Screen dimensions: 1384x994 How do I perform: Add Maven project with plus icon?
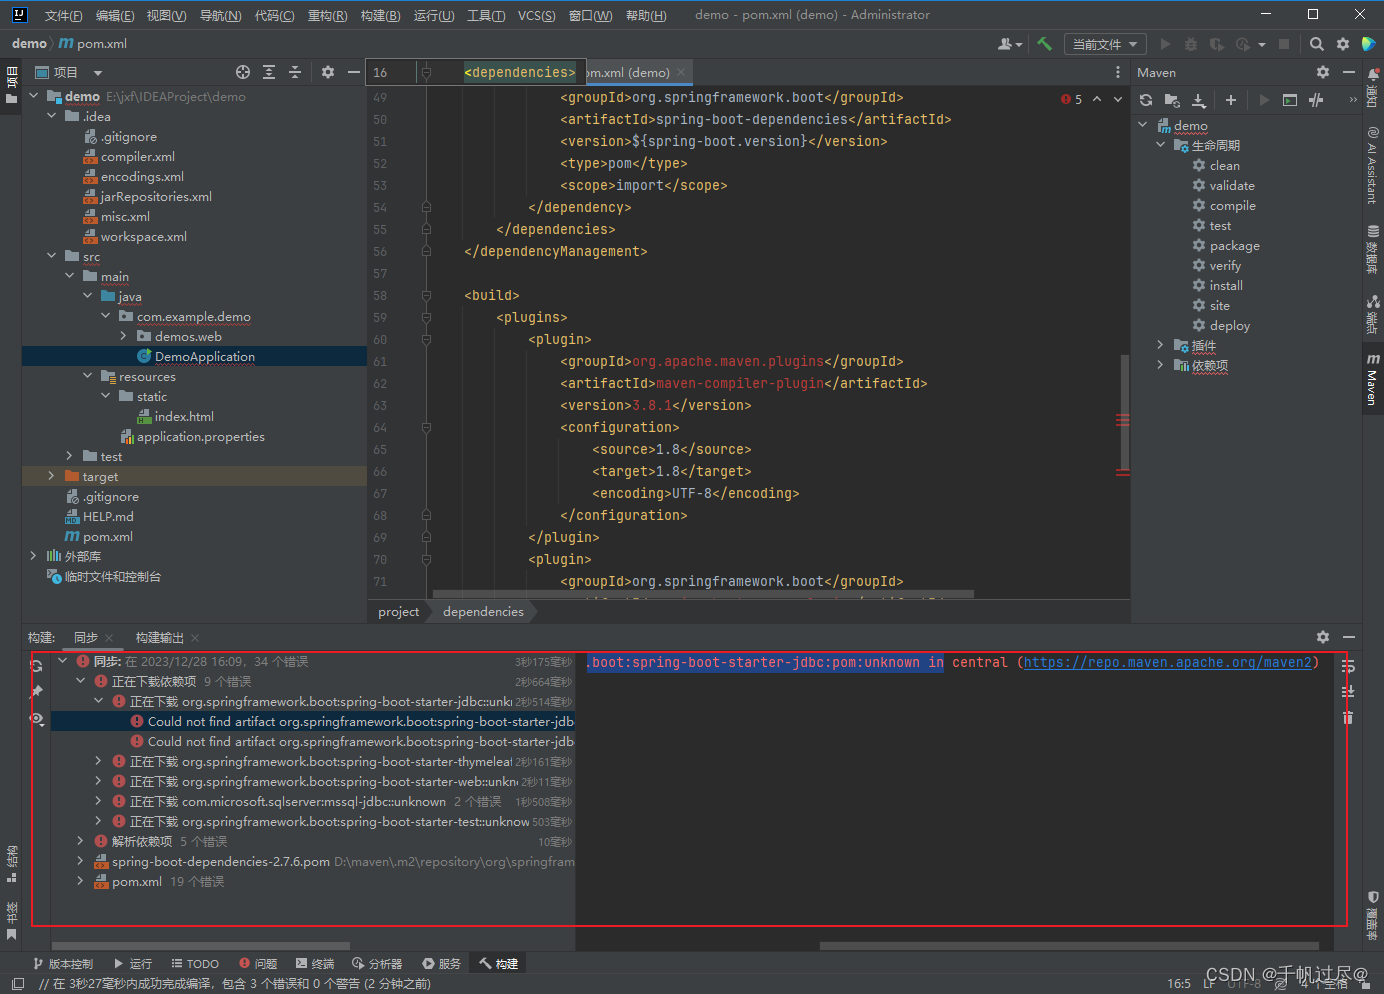pyautogui.click(x=1231, y=100)
